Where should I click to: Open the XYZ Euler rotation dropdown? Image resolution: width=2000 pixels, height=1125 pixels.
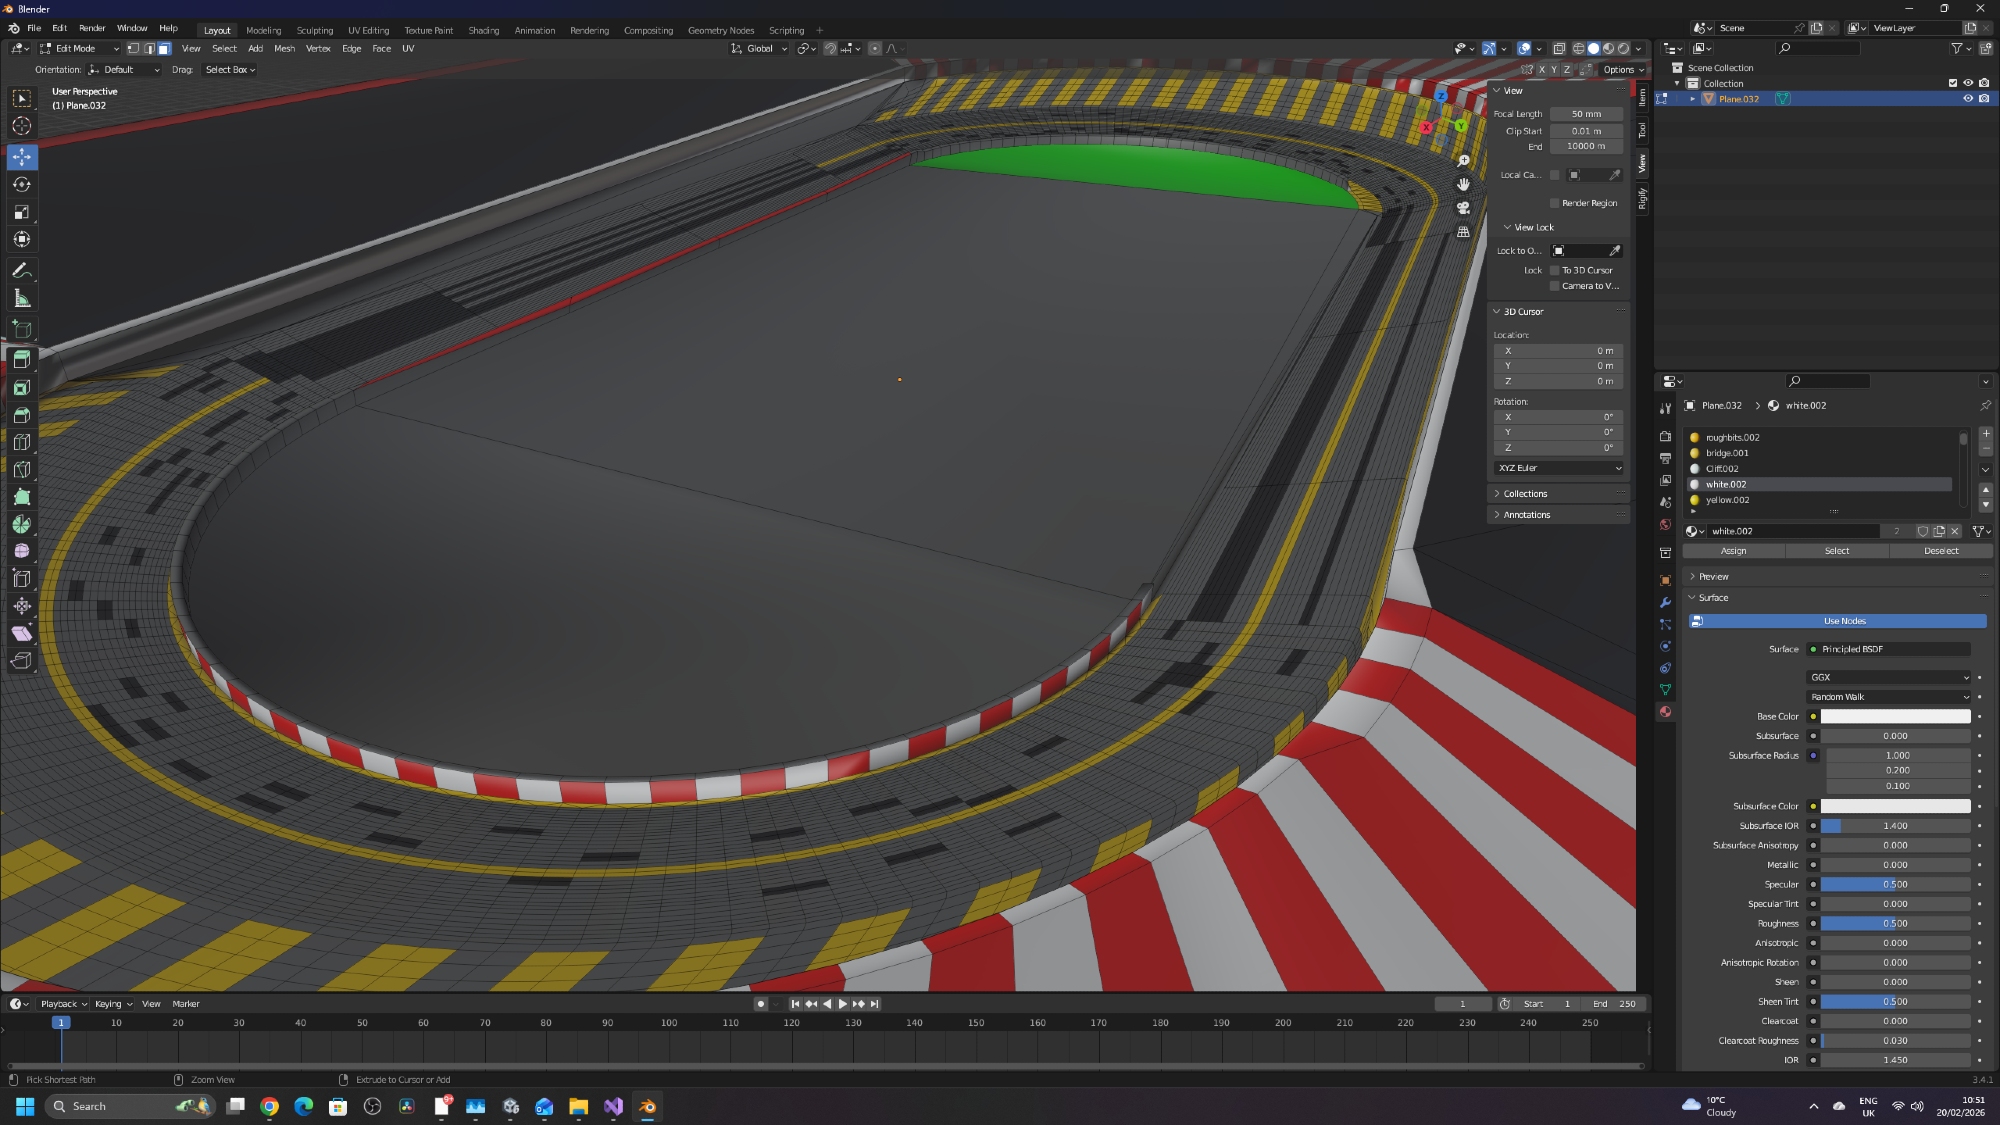(x=1559, y=468)
